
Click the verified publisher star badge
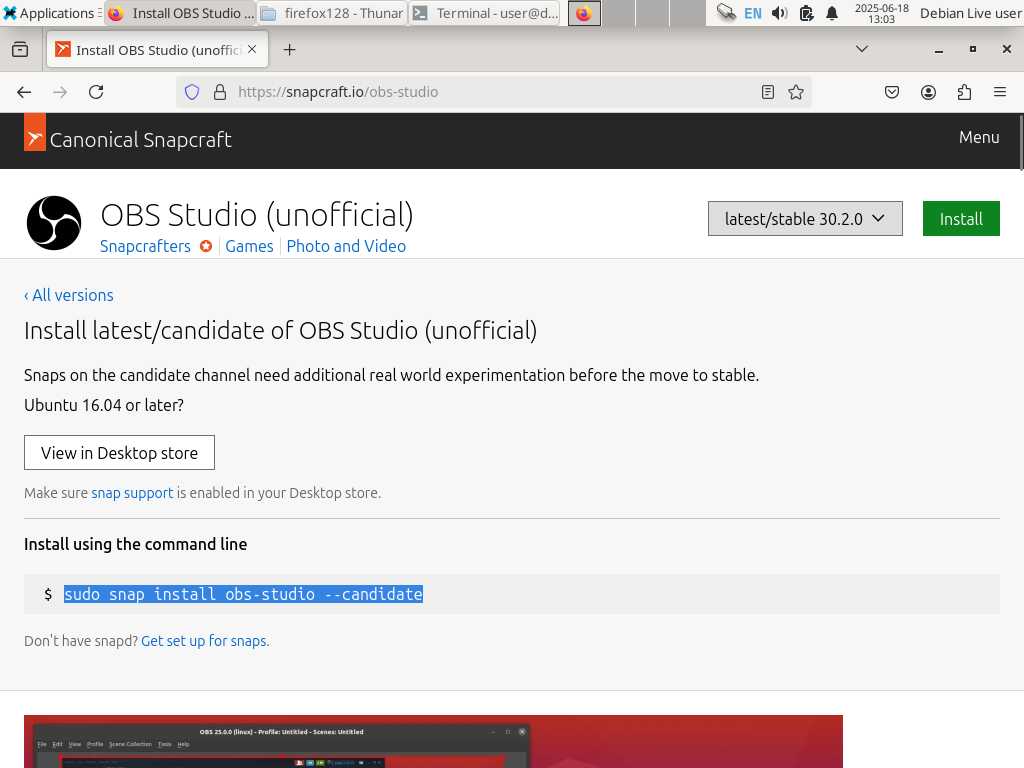[206, 246]
